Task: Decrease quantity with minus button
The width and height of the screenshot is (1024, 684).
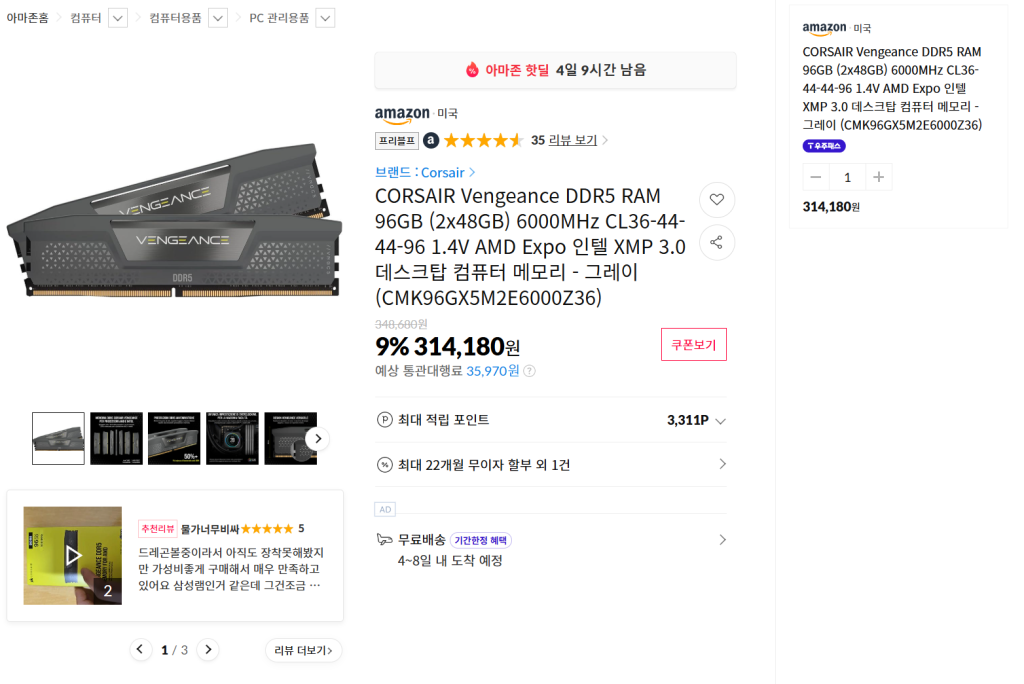Action: [x=816, y=177]
